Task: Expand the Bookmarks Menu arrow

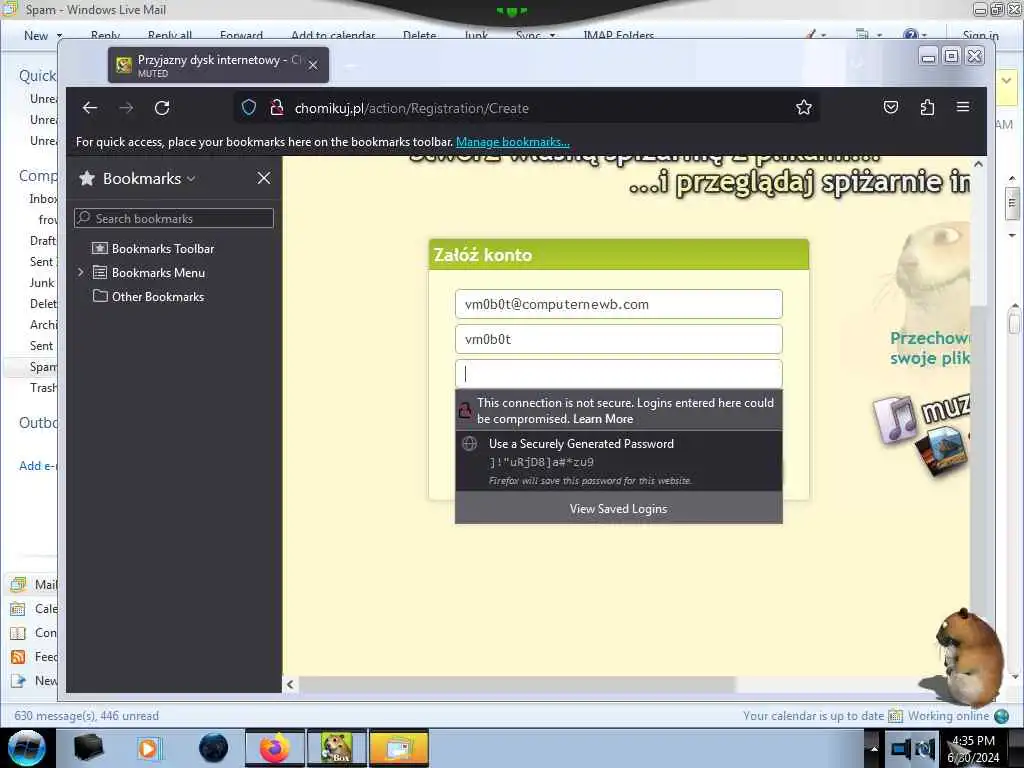Action: click(81, 272)
